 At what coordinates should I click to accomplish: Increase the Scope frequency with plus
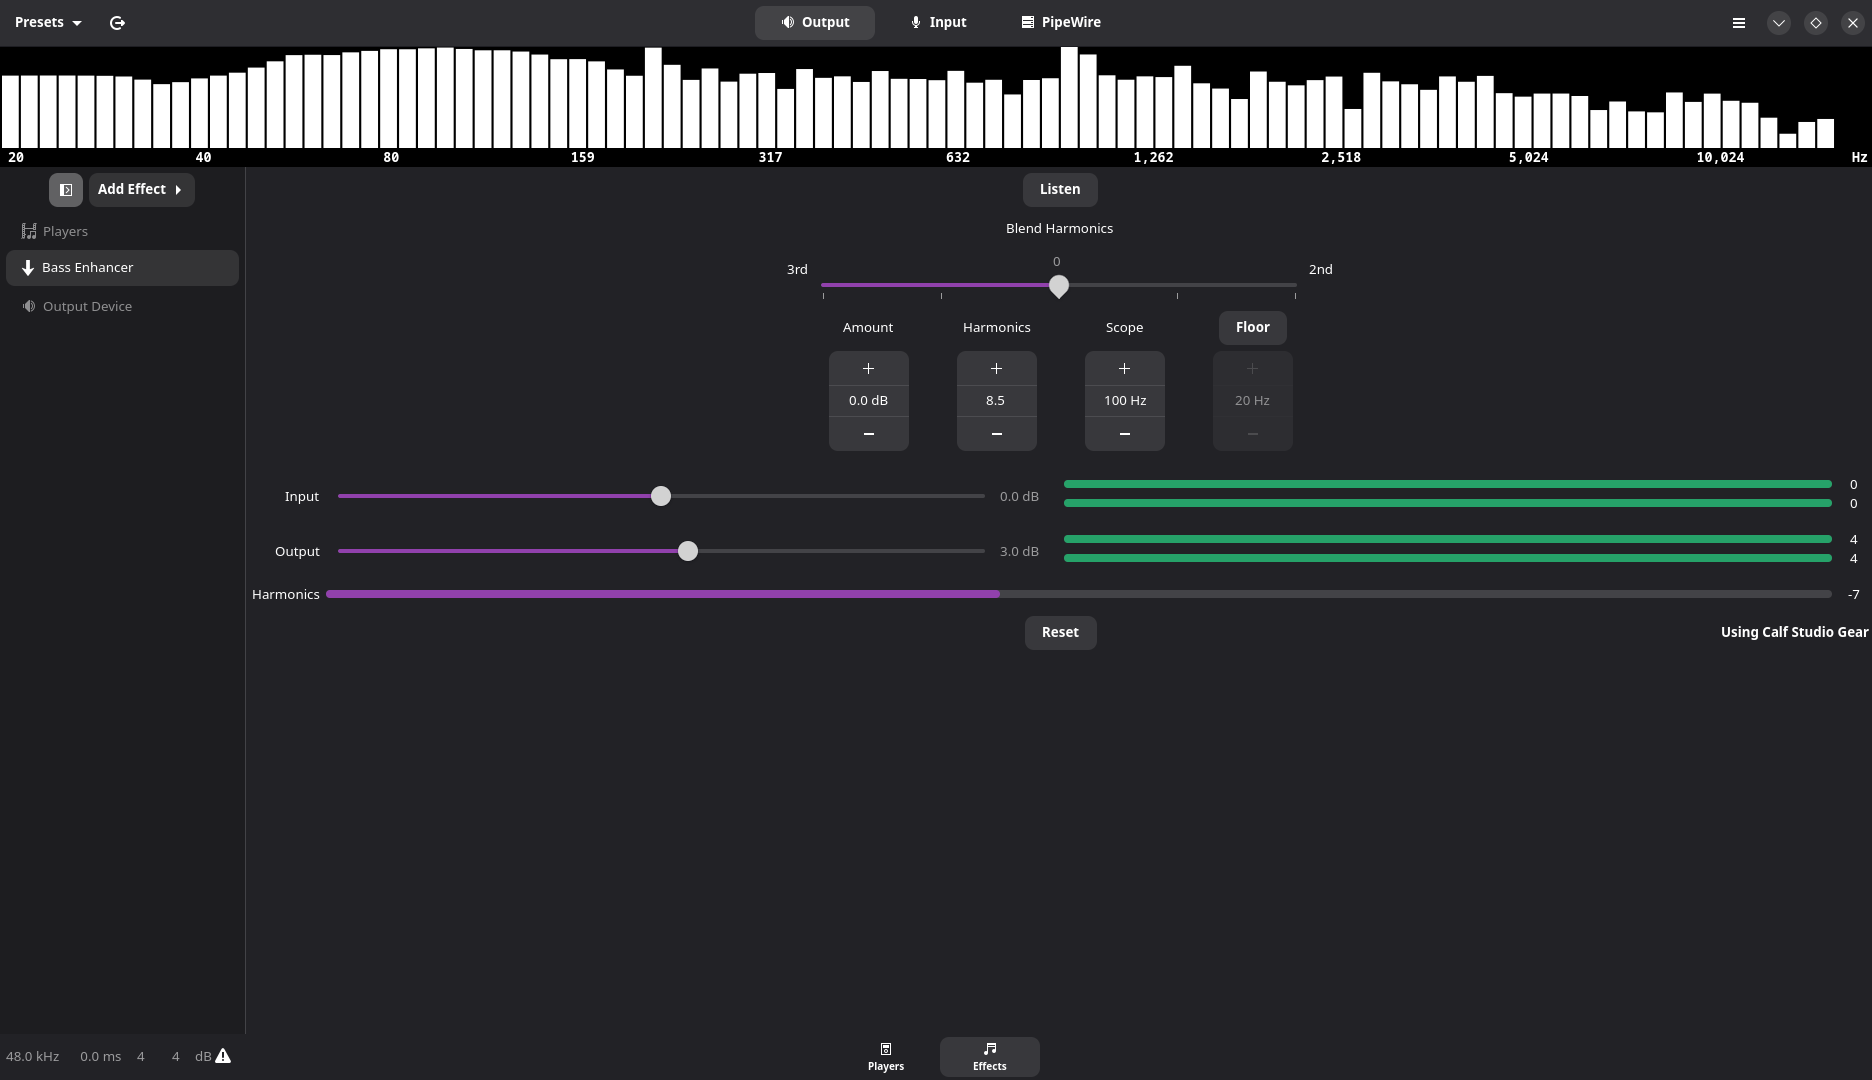[1124, 369]
